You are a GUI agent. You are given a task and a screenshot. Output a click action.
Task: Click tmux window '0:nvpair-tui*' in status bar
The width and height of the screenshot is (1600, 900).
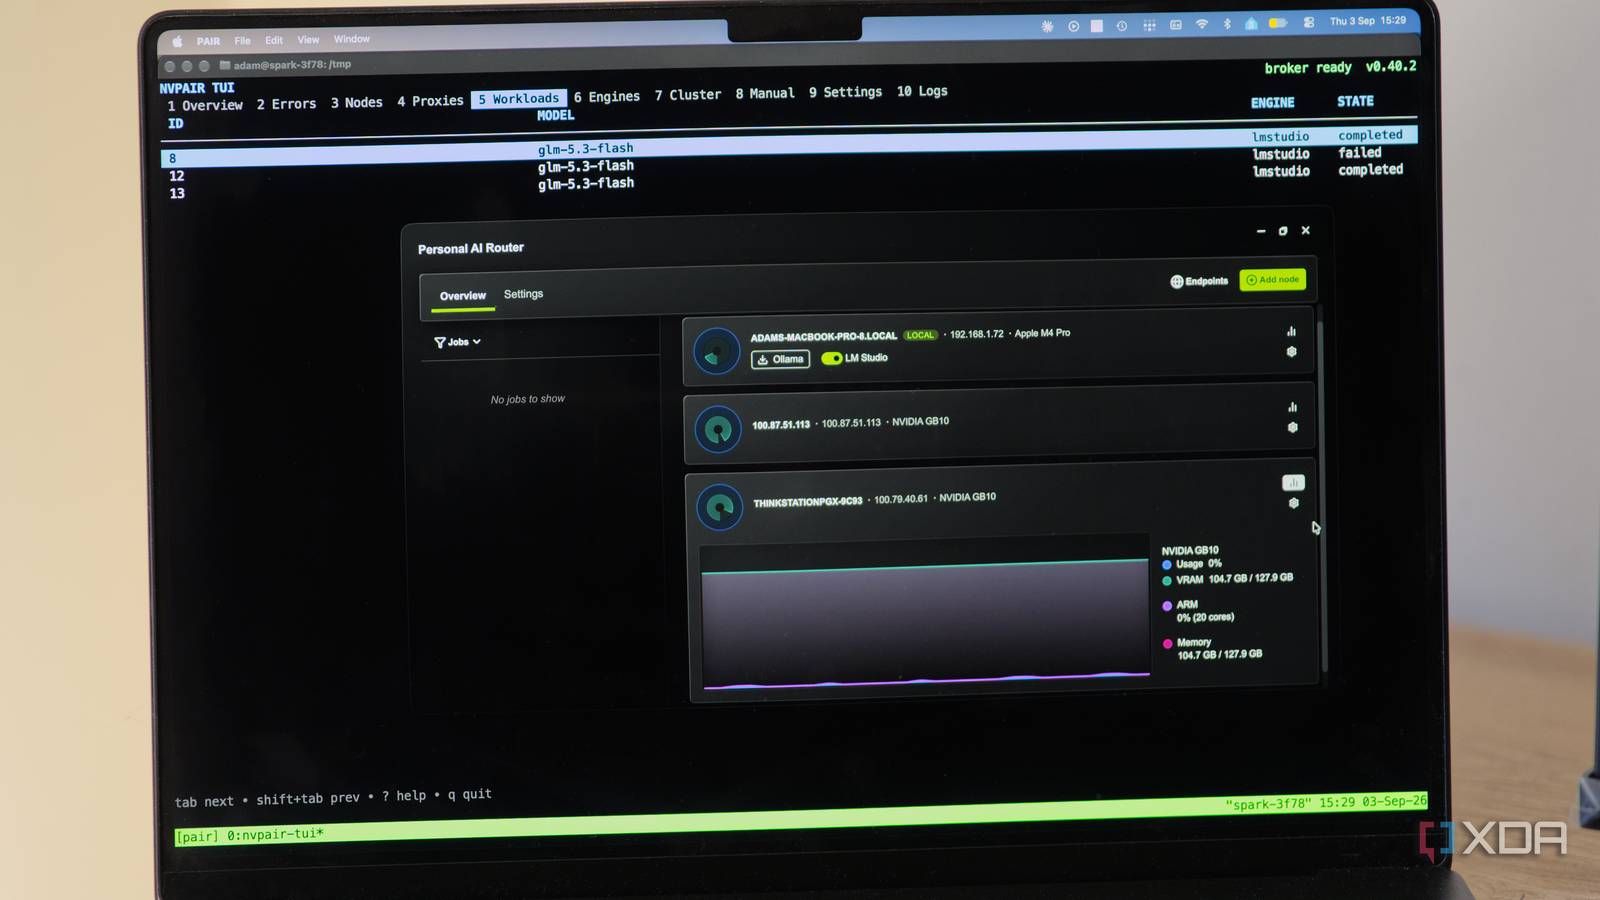click(x=275, y=834)
